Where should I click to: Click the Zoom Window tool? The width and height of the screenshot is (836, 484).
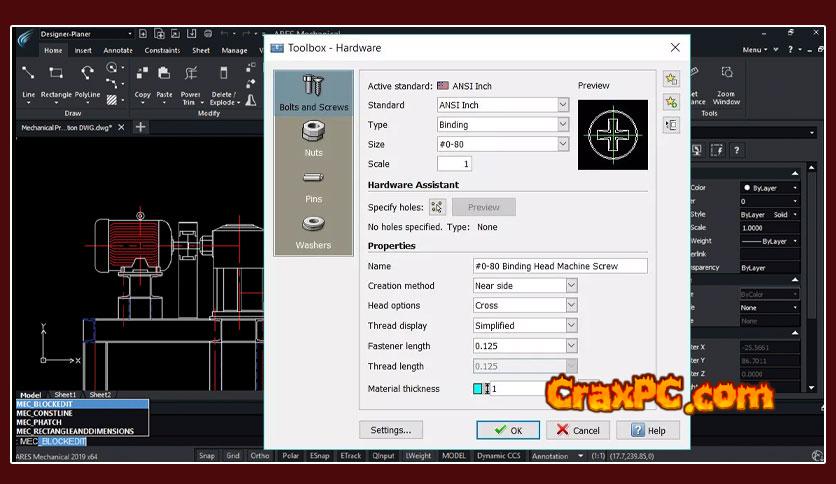click(726, 84)
